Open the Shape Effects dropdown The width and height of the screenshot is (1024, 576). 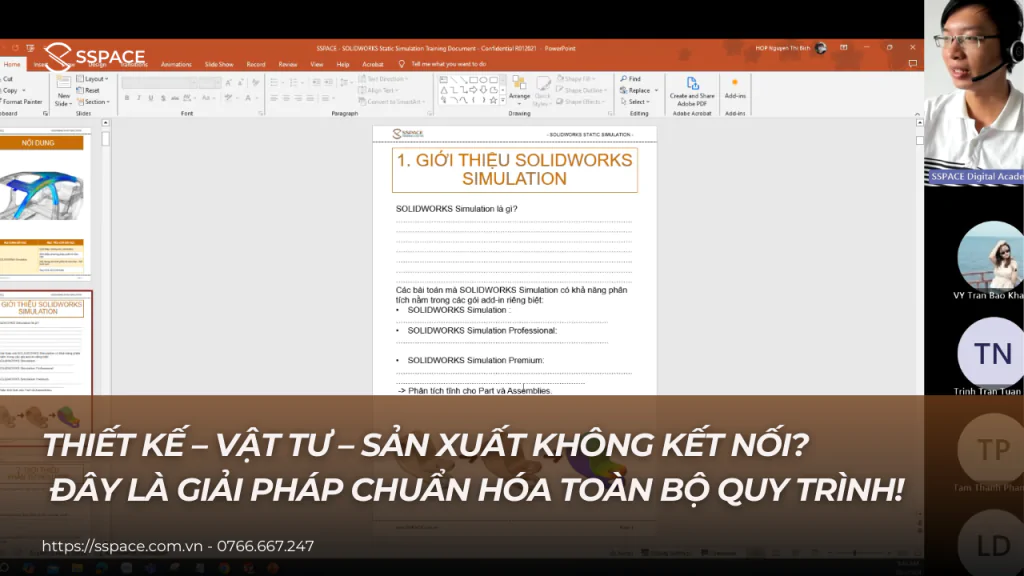581,102
